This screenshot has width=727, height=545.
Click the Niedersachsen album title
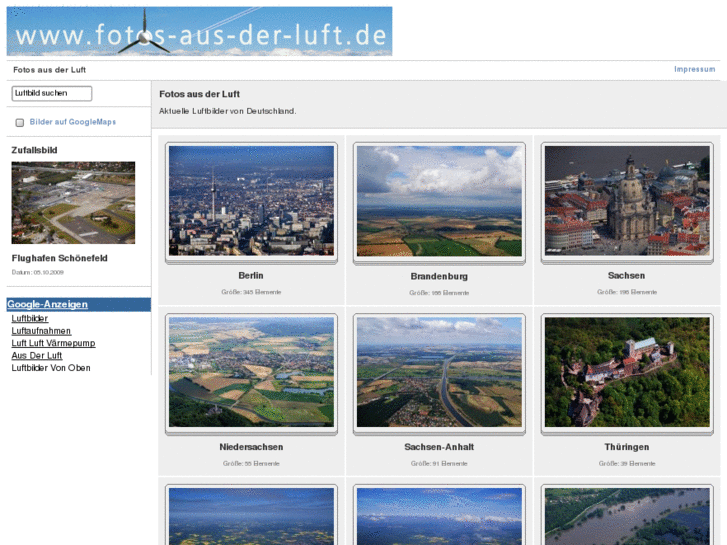pyautogui.click(x=251, y=447)
